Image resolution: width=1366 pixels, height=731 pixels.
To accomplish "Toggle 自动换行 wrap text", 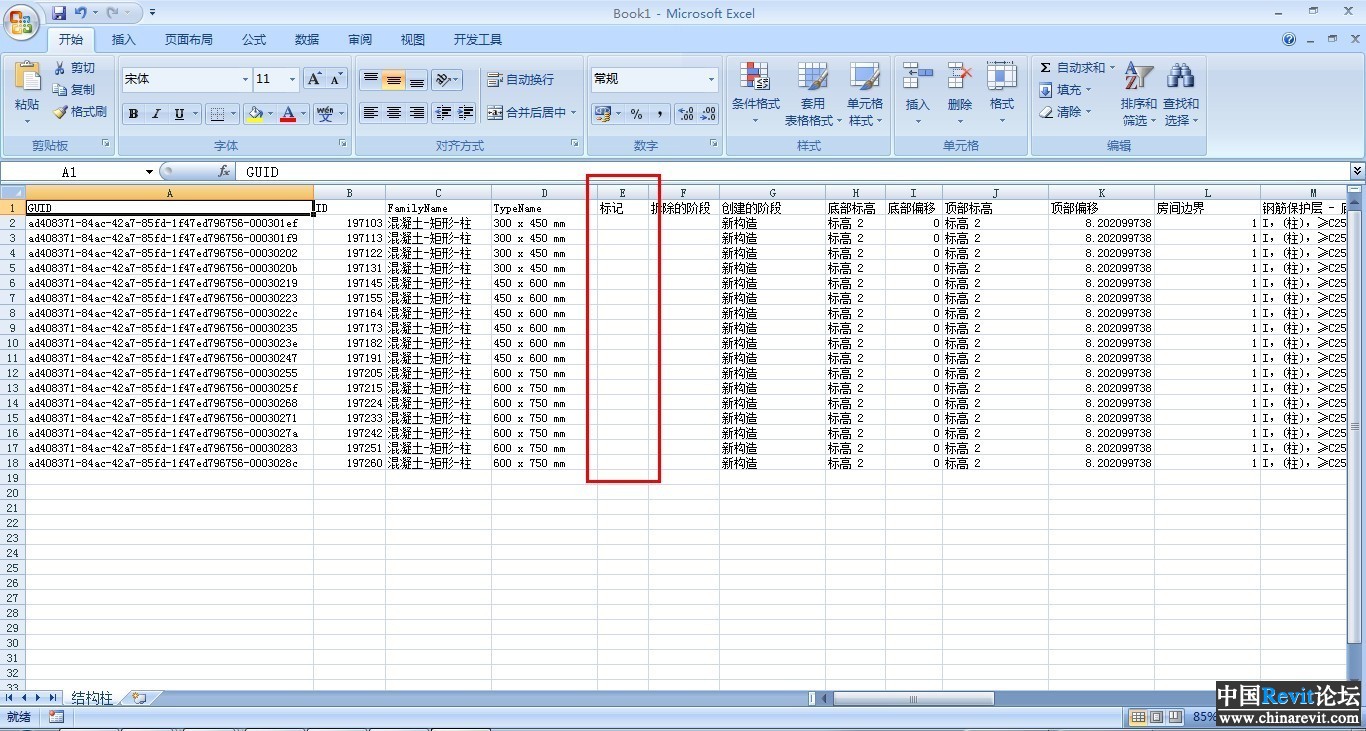I will (520, 80).
